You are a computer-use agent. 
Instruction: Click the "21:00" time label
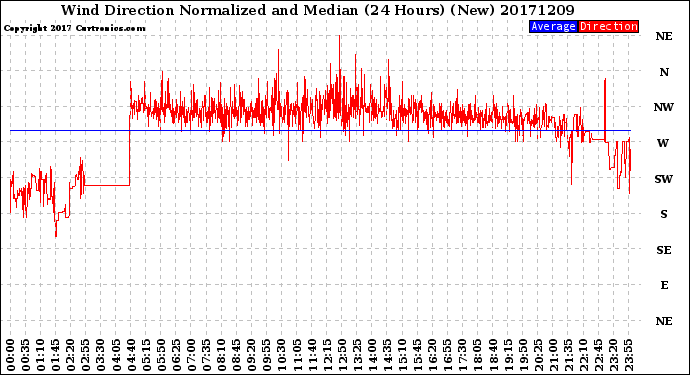point(553,355)
